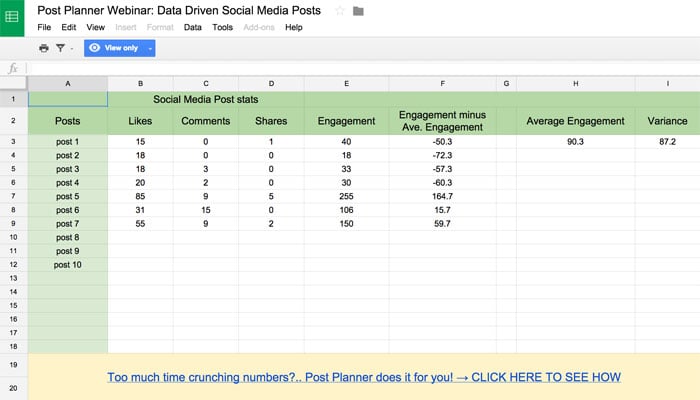This screenshot has height=400, width=700.
Task: Click the 106 engagement cell
Action: [x=346, y=210]
